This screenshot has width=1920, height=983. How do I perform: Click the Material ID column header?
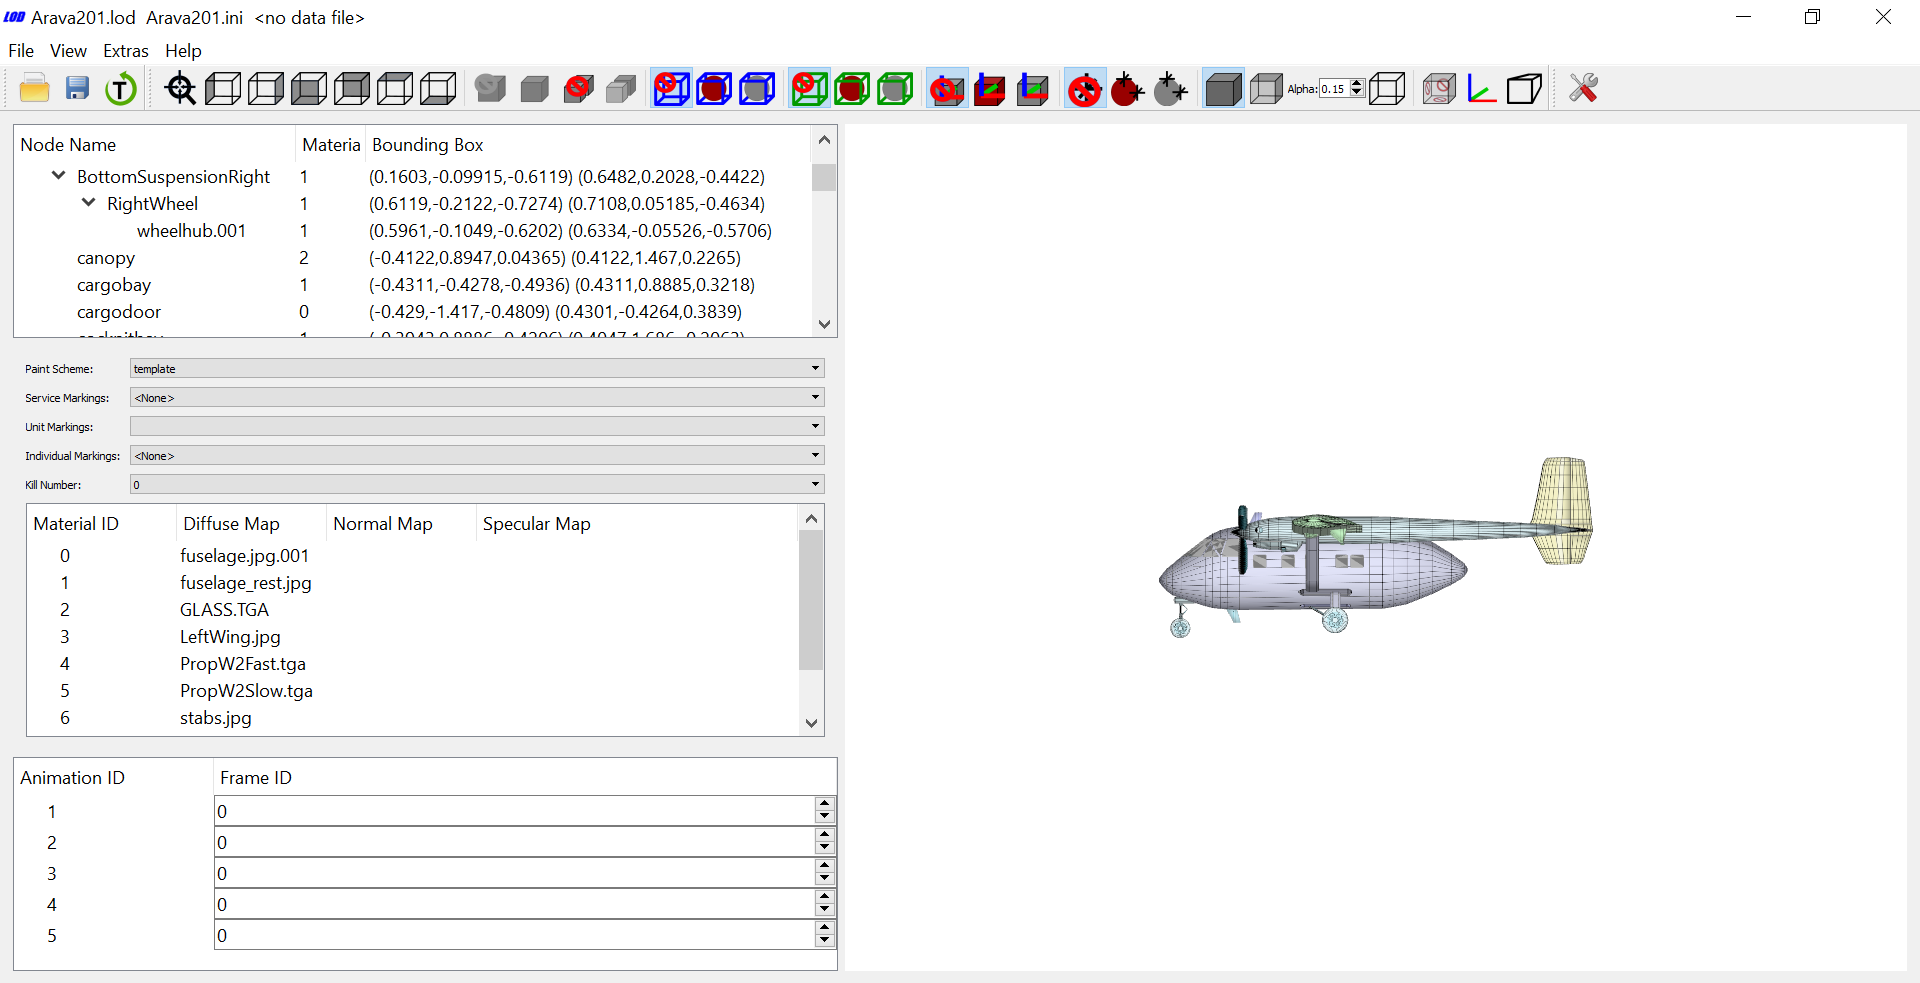(x=101, y=524)
